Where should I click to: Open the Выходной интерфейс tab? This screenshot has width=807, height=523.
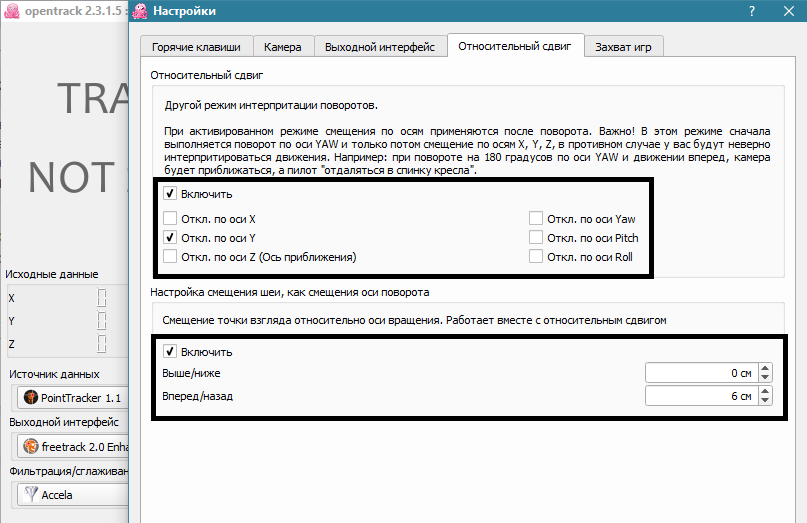[x=380, y=47]
